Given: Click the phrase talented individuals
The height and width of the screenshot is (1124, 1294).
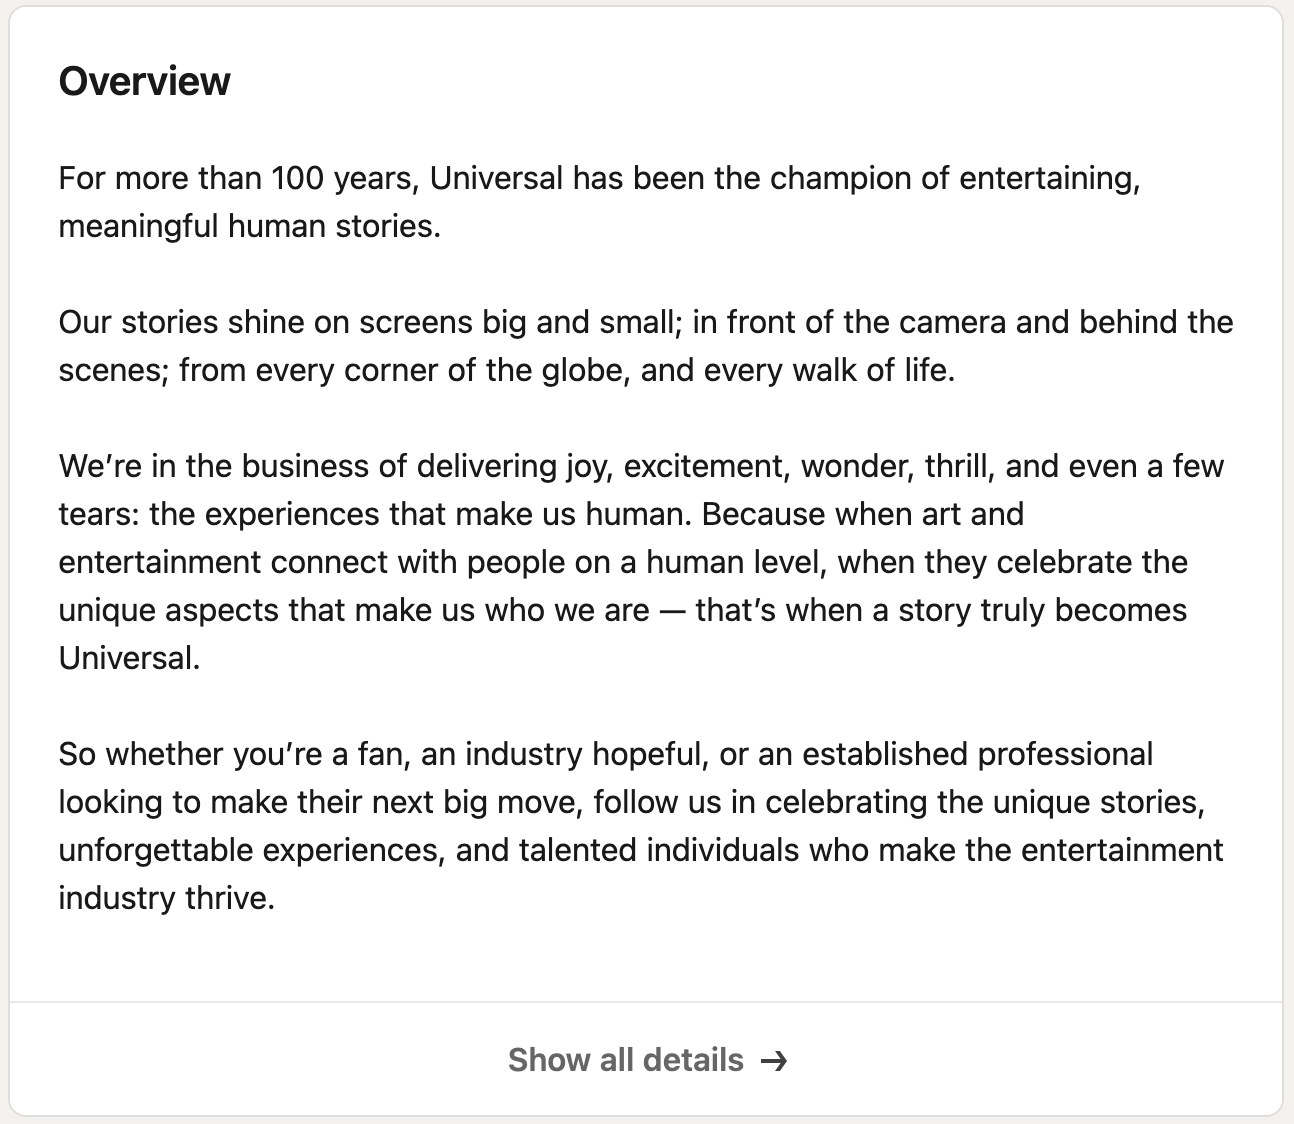Looking at the screenshot, I should (x=658, y=850).
